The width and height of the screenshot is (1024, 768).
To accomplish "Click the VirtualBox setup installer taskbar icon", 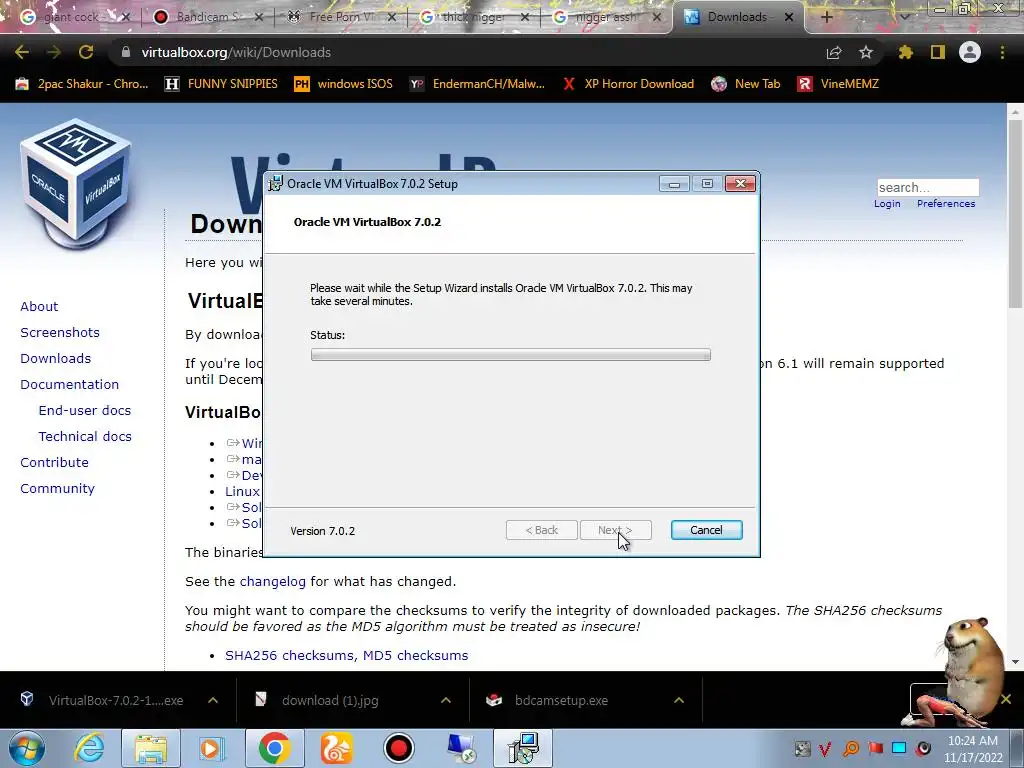I will click(522, 748).
